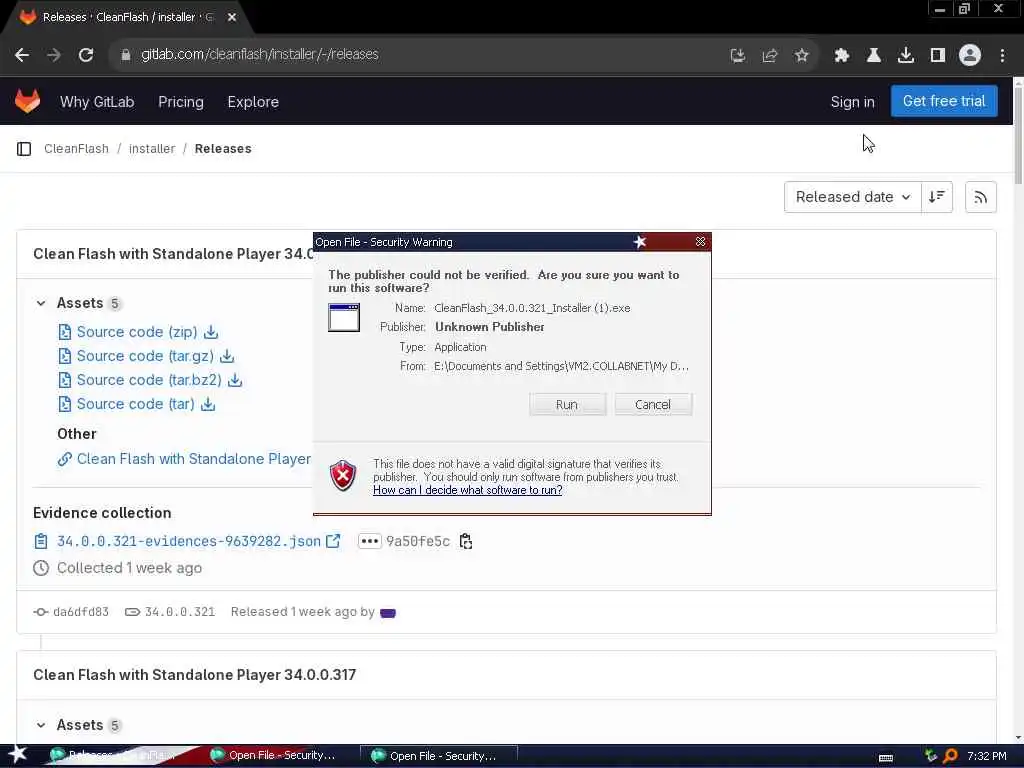
Task: Click the Chrome Labs flask icon
Action: click(x=874, y=56)
